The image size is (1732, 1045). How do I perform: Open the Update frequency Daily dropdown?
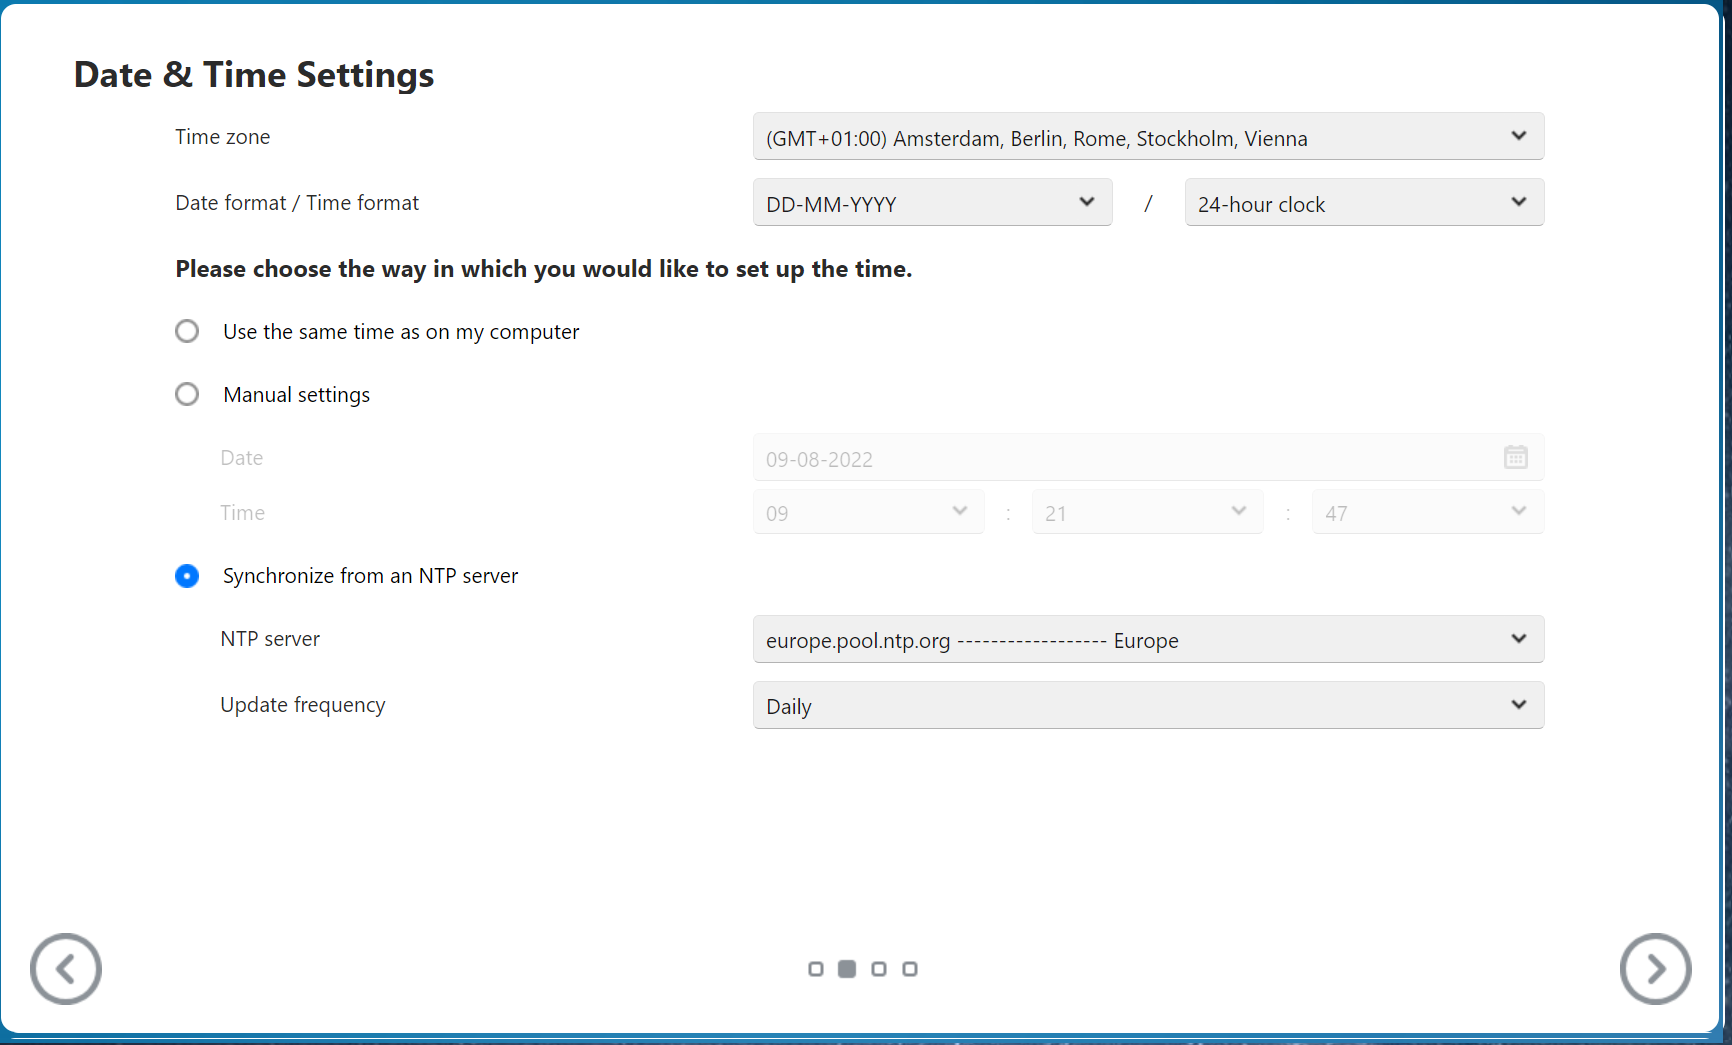(1148, 706)
